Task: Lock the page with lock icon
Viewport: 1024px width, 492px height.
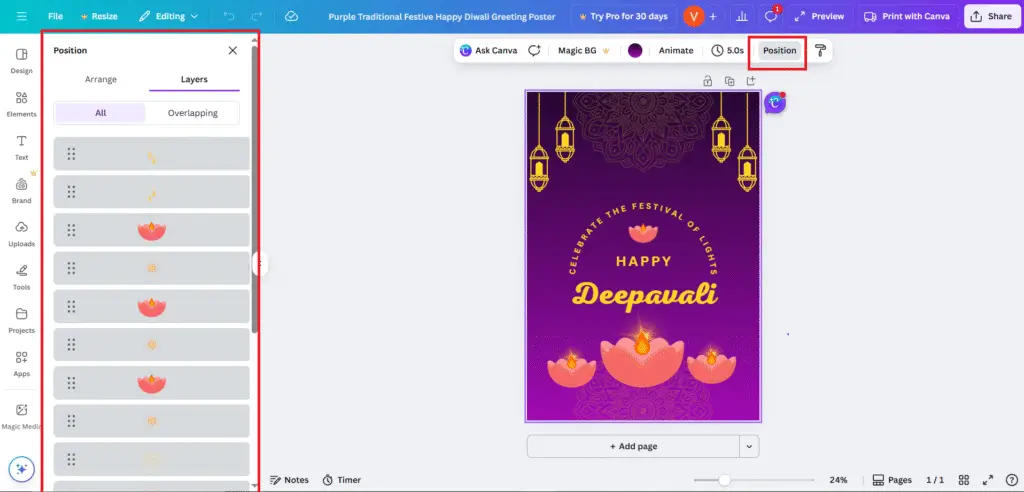Action: pyautogui.click(x=707, y=81)
